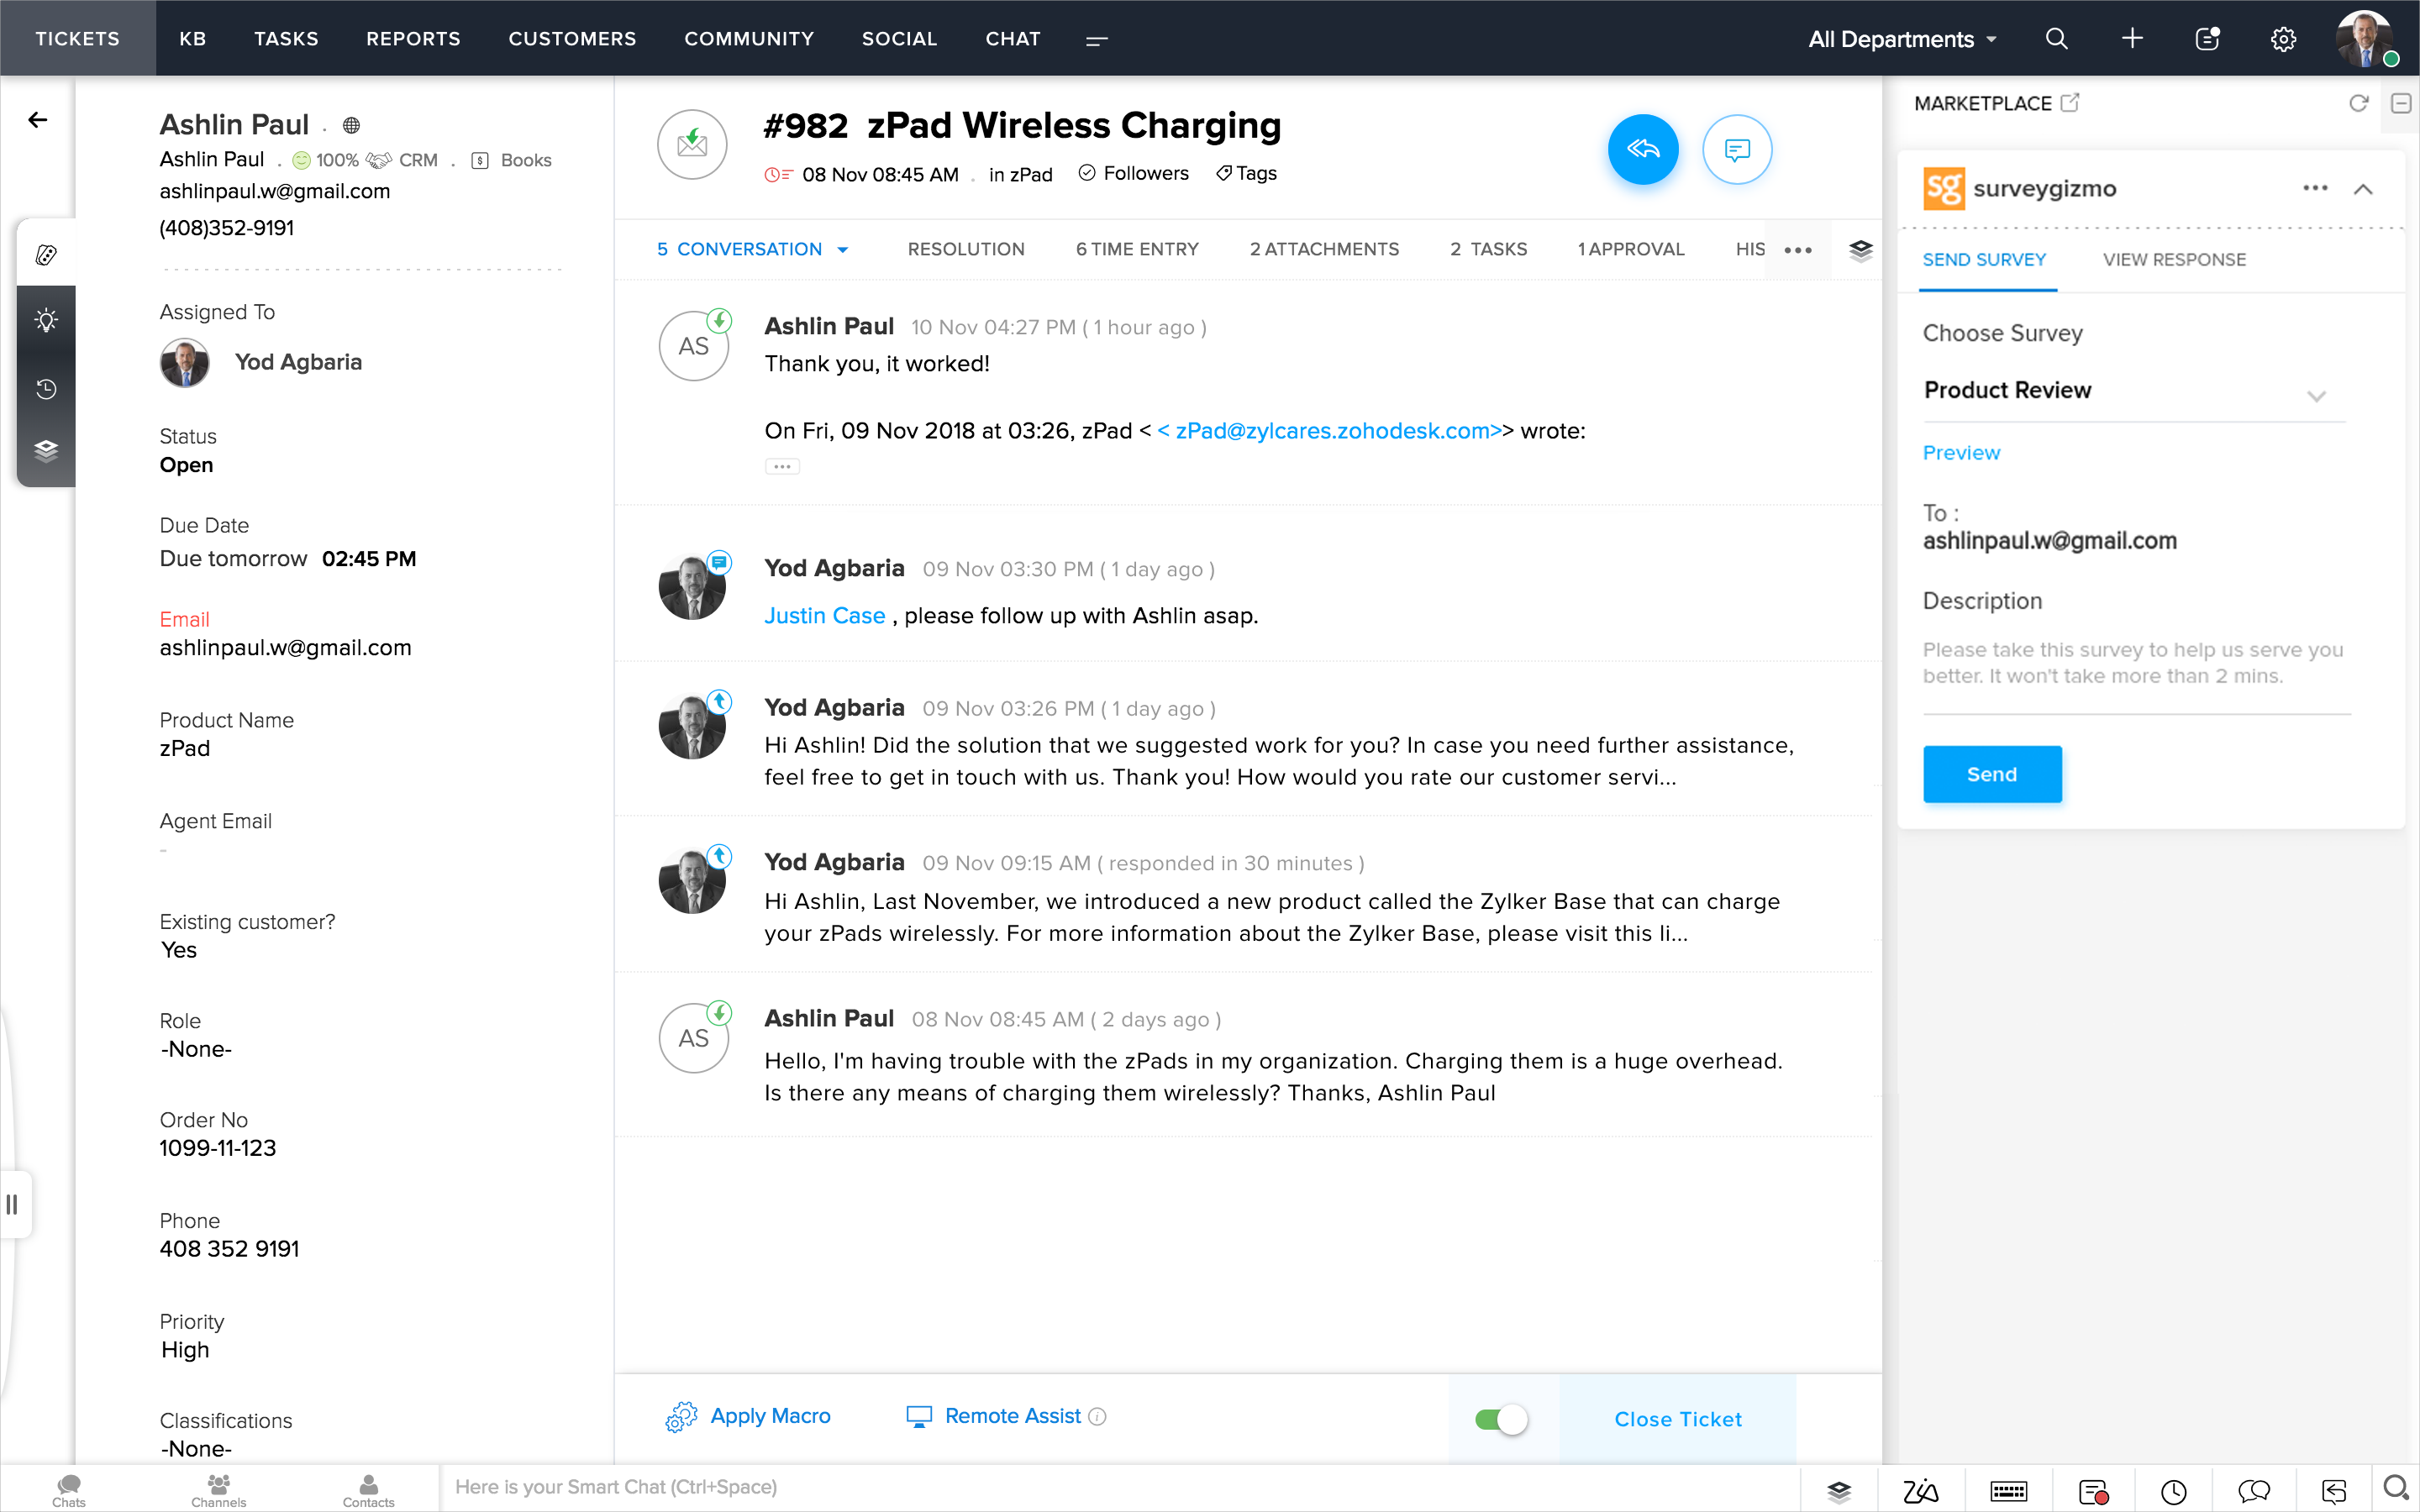
Task: Click the blue reply-all button
Action: tap(1642, 150)
